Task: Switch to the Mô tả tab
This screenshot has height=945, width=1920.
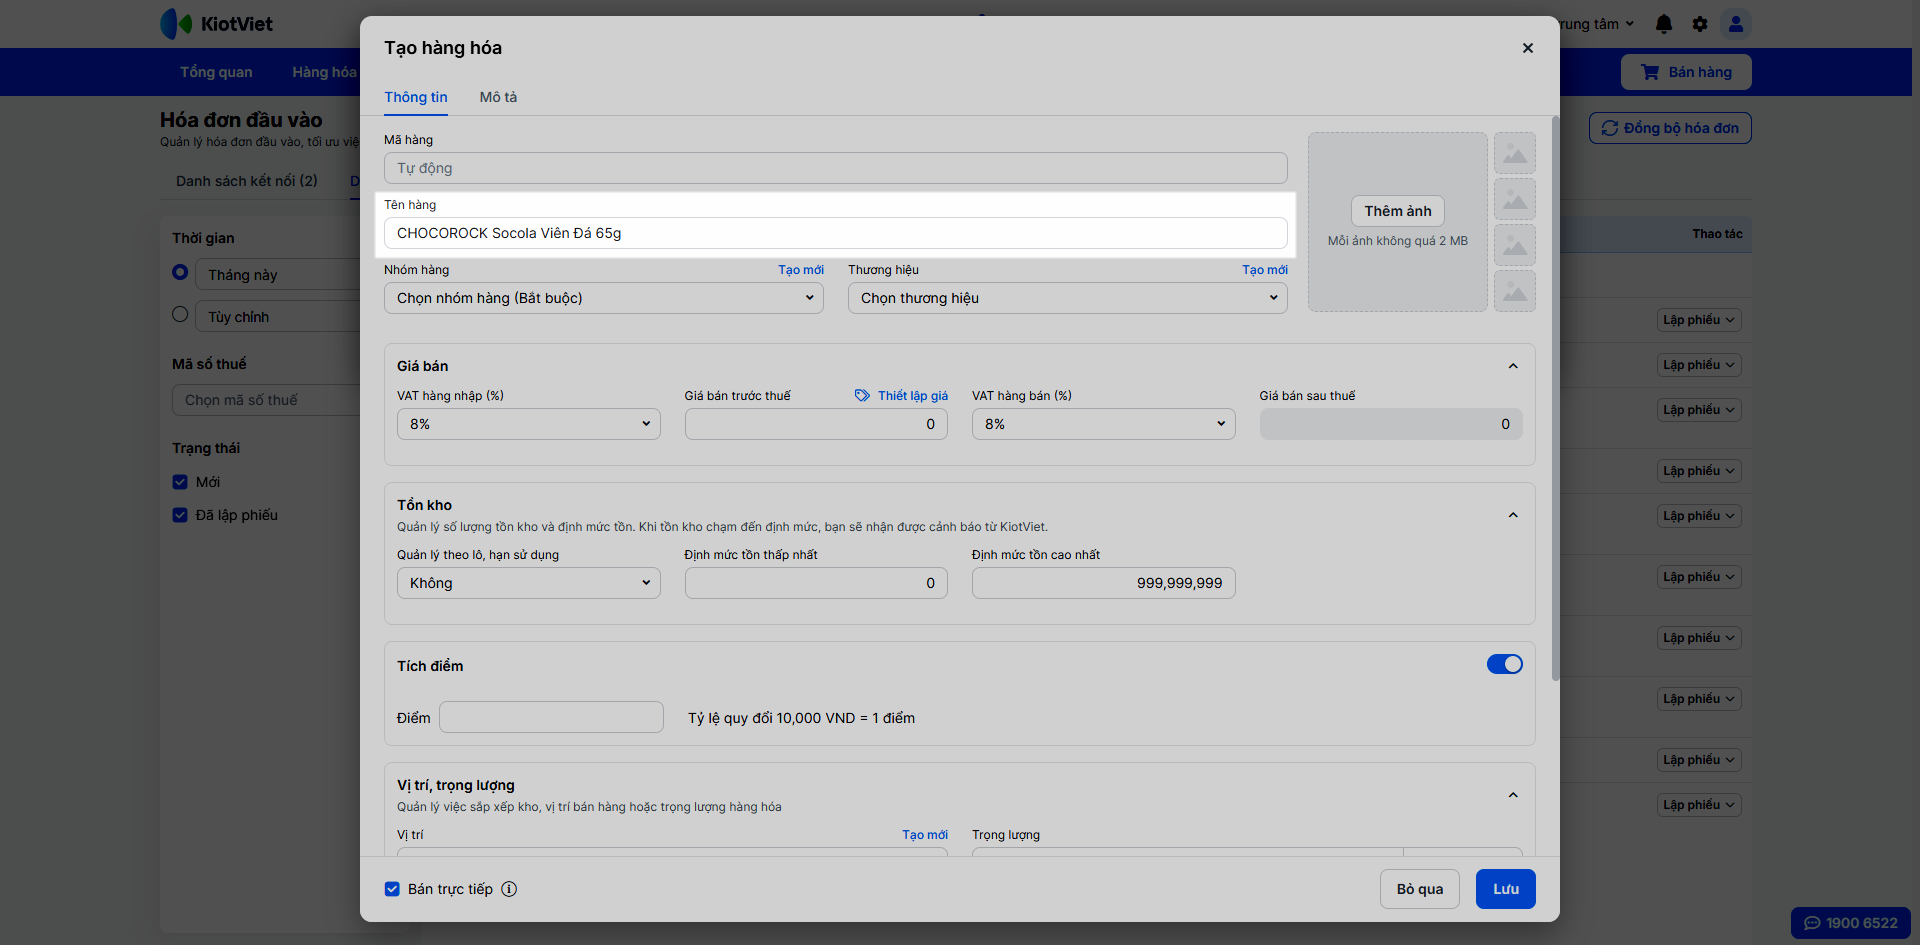Action: 498,97
